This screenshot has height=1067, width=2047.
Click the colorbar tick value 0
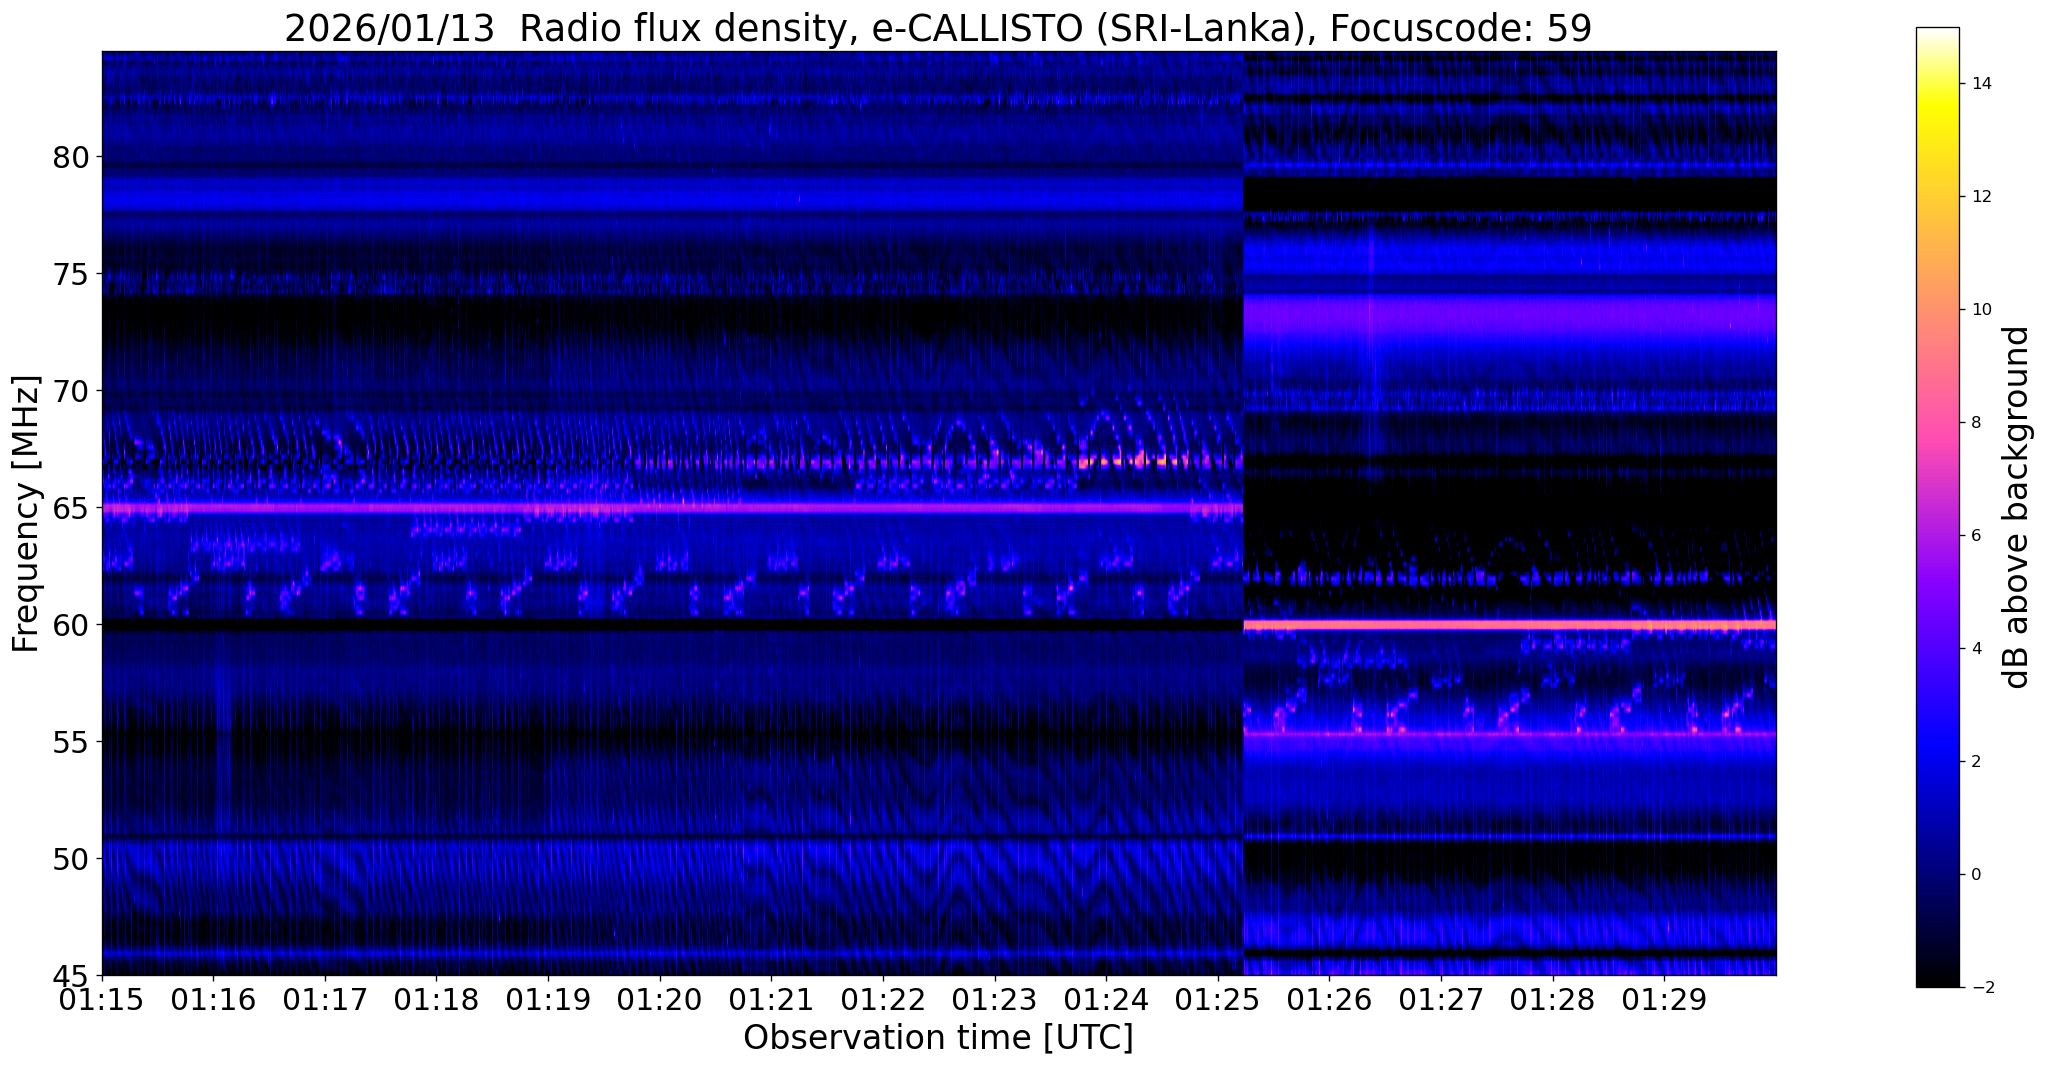1974,875
